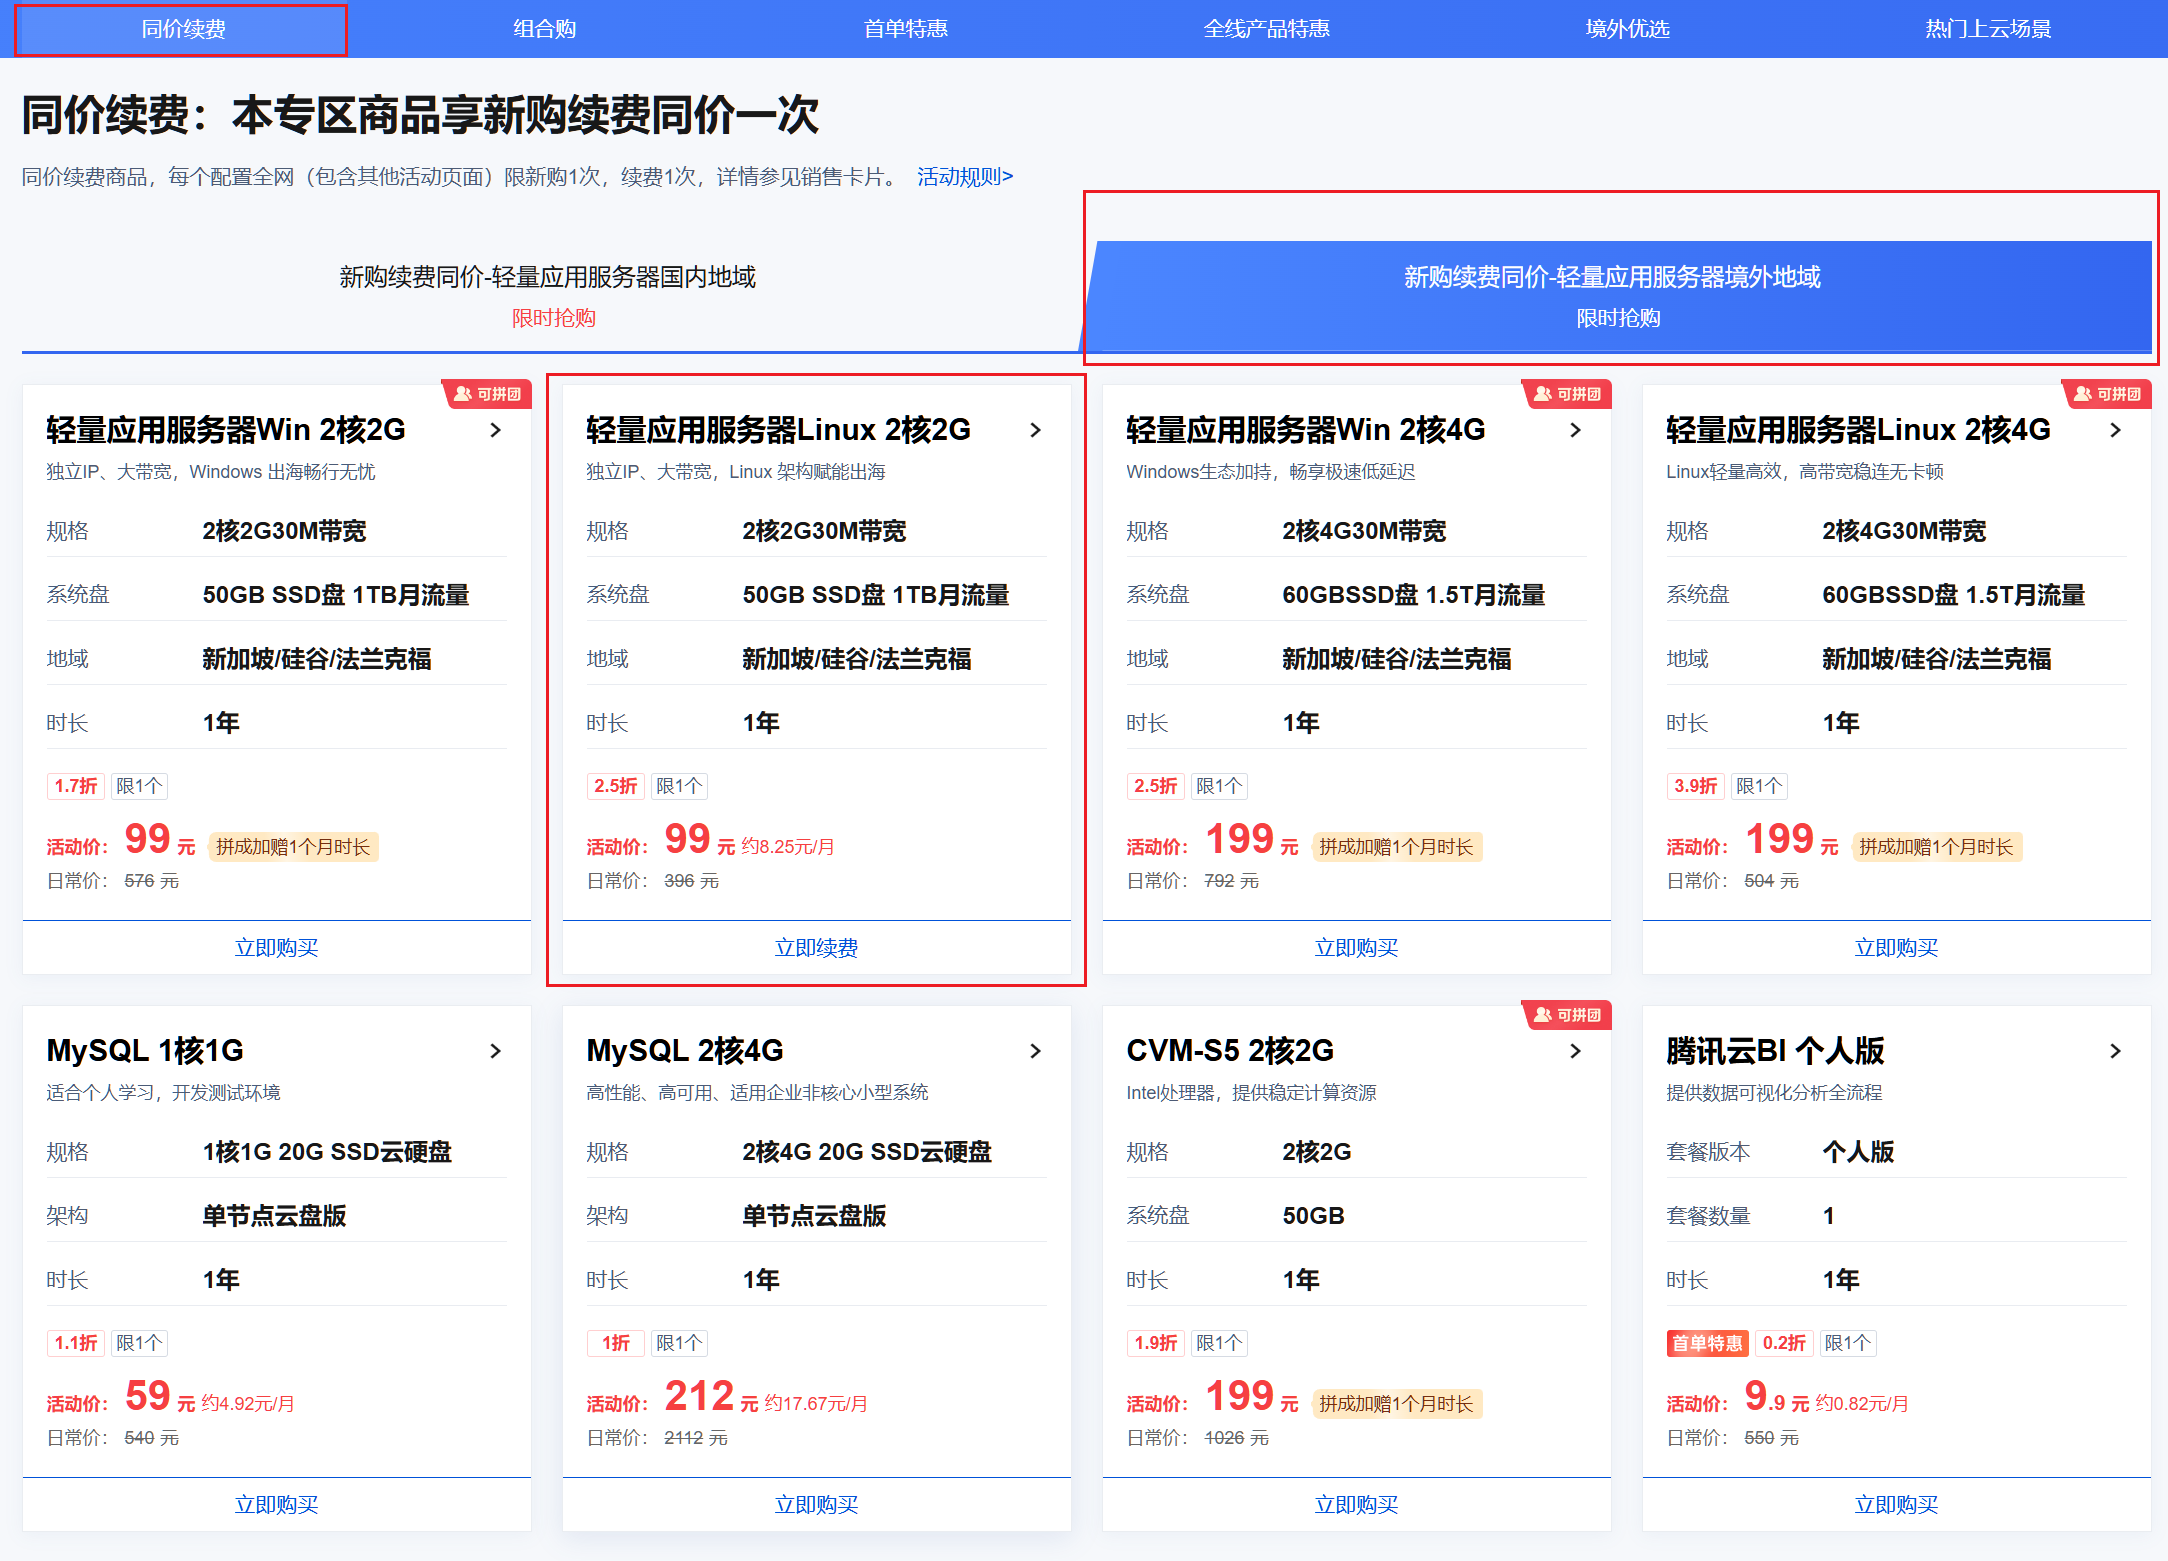Screen dimensions: 2168x1561
Task: Click the 约17.67元/月 price note
Action: click(x=816, y=1404)
